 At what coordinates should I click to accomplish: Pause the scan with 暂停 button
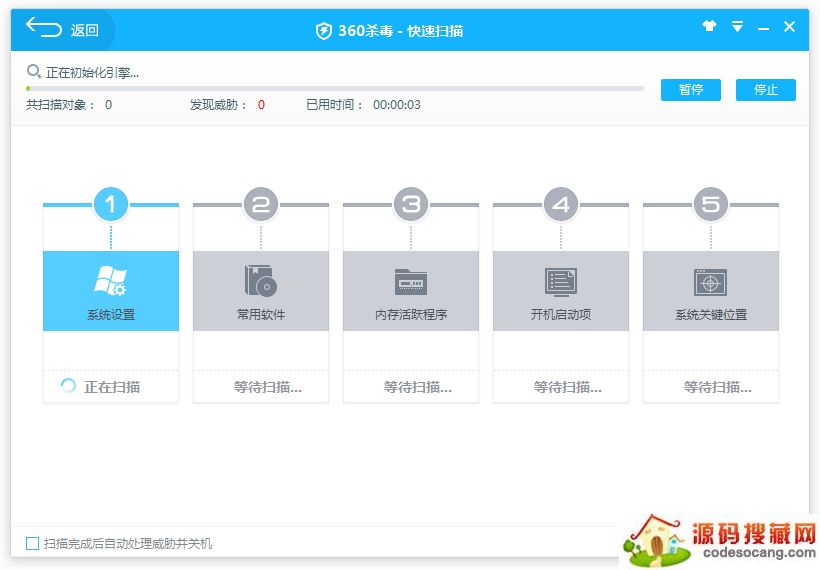click(x=690, y=90)
